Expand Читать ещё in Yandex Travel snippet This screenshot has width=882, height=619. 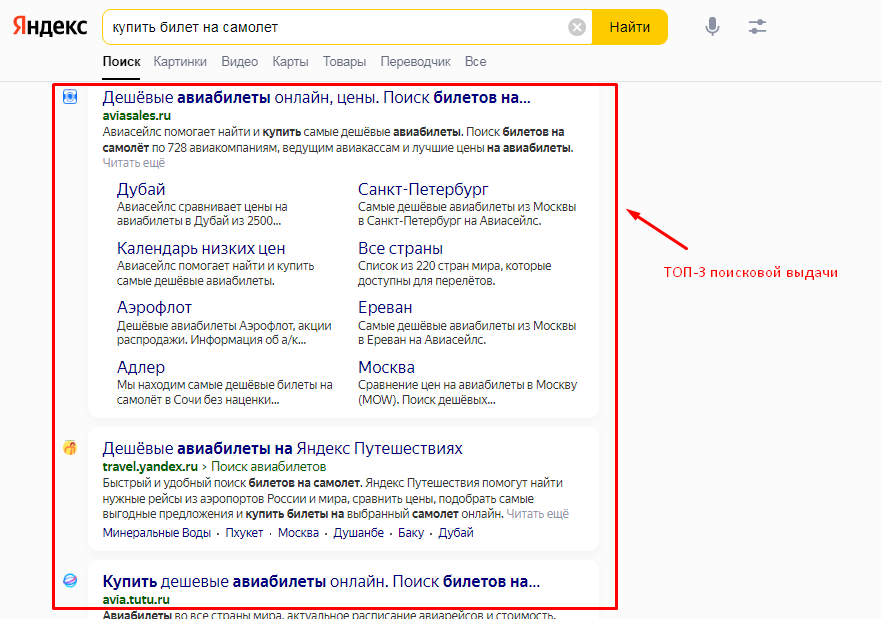(537, 514)
